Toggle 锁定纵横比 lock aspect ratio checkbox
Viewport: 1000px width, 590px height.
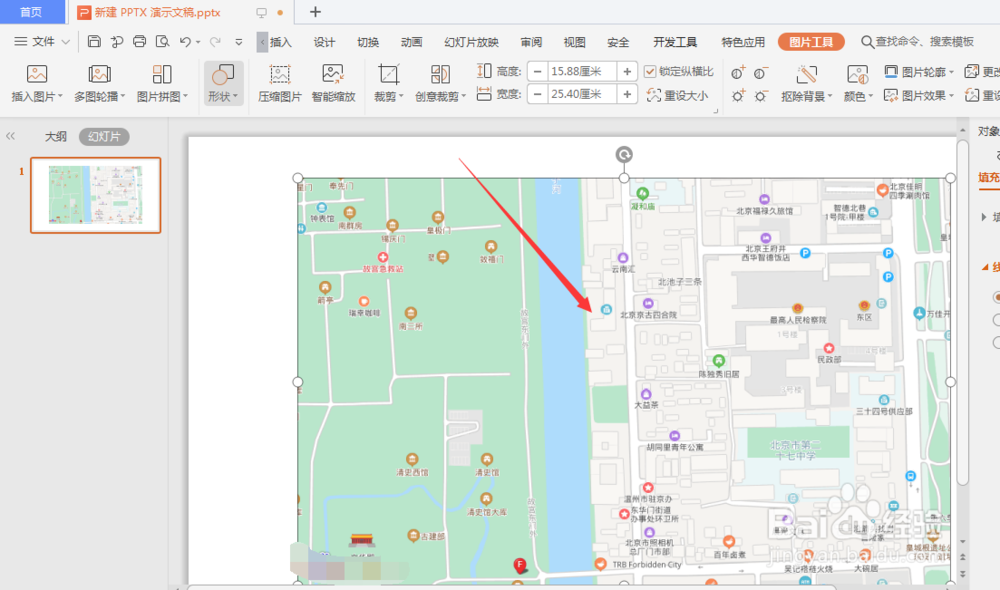(x=650, y=71)
